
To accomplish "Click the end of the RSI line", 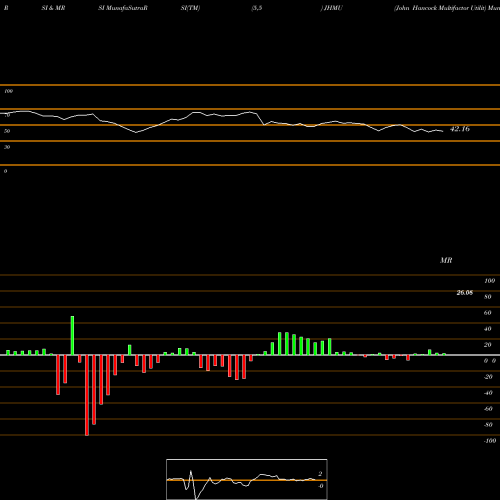I will [443, 131].
